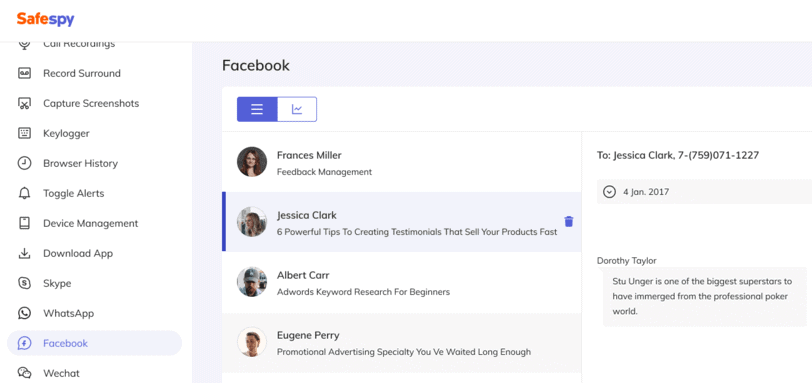Click the Download App arrow icon
Image resolution: width=812 pixels, height=383 pixels.
coord(24,253)
